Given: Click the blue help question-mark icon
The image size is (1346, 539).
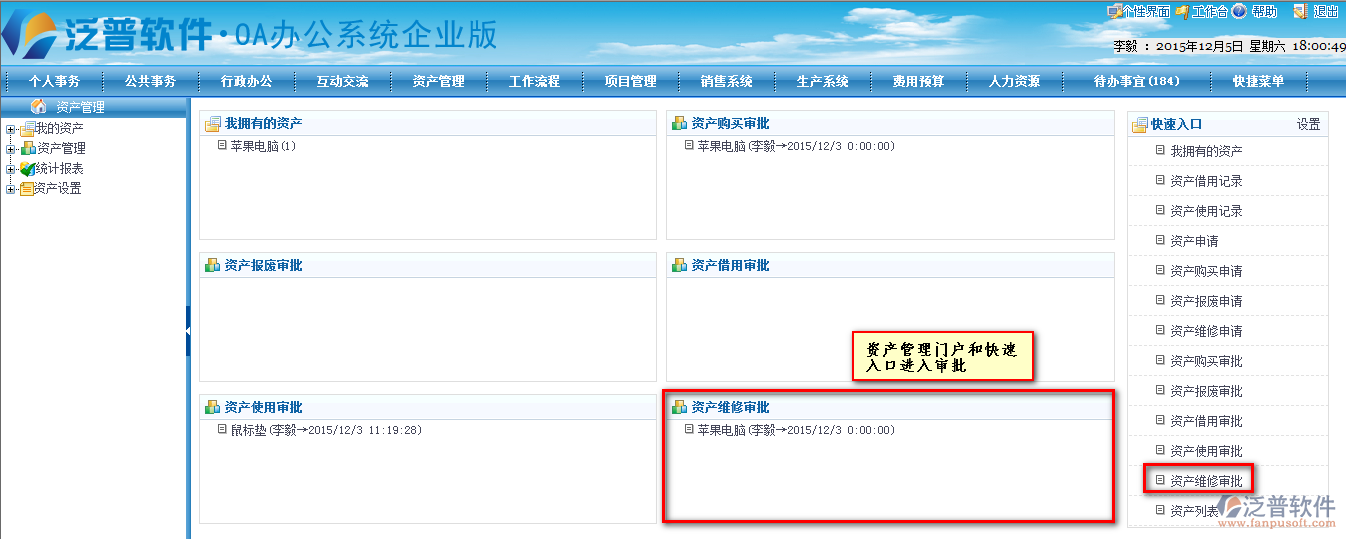Looking at the screenshot, I should point(1239,11).
